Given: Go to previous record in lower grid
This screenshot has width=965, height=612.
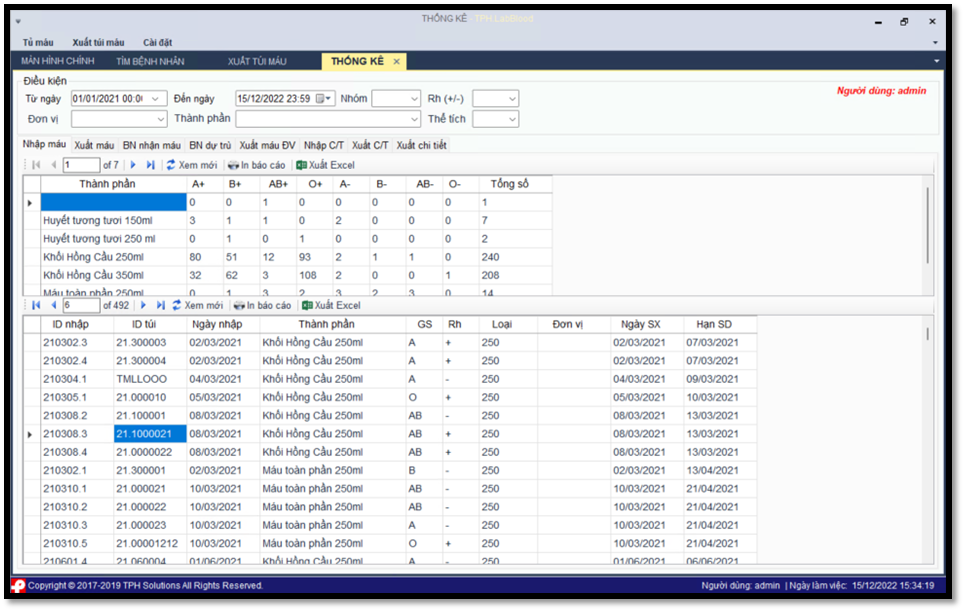Looking at the screenshot, I should click(x=54, y=305).
